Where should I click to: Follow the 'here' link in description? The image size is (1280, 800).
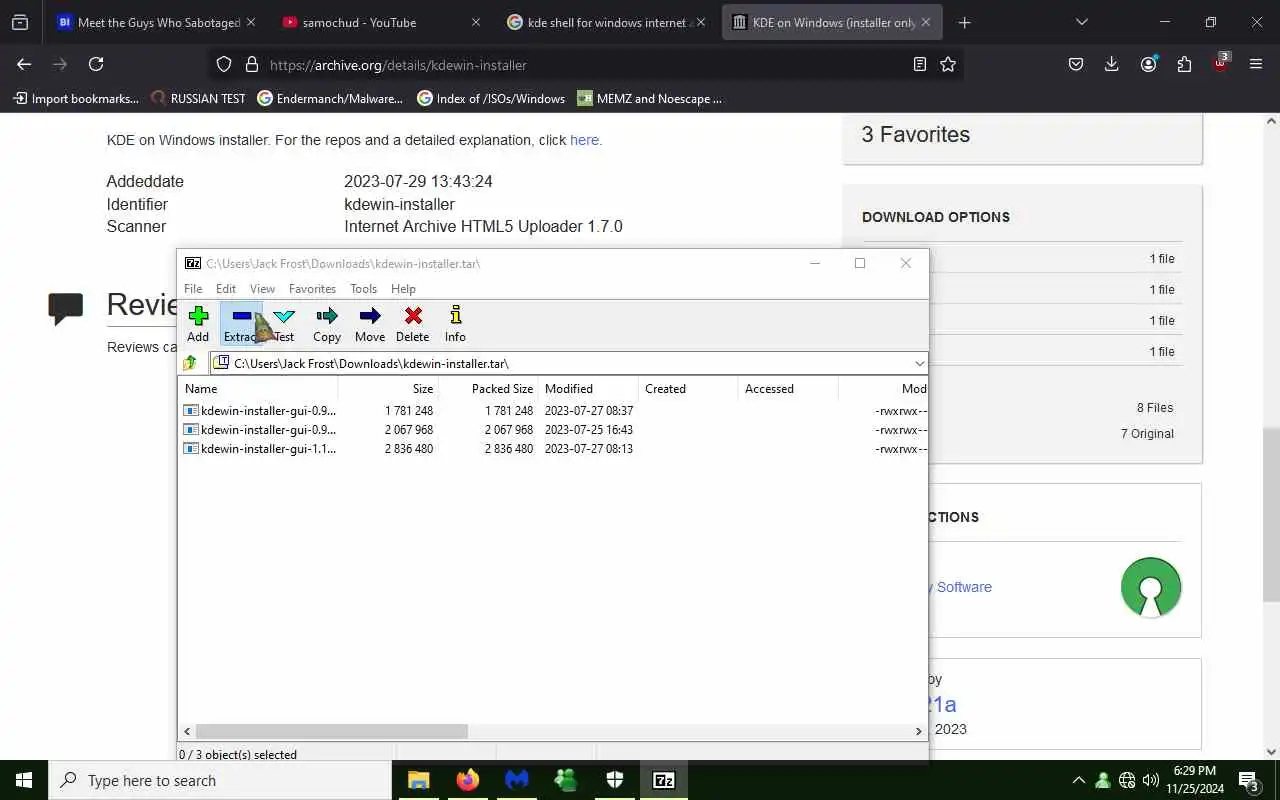585,140
